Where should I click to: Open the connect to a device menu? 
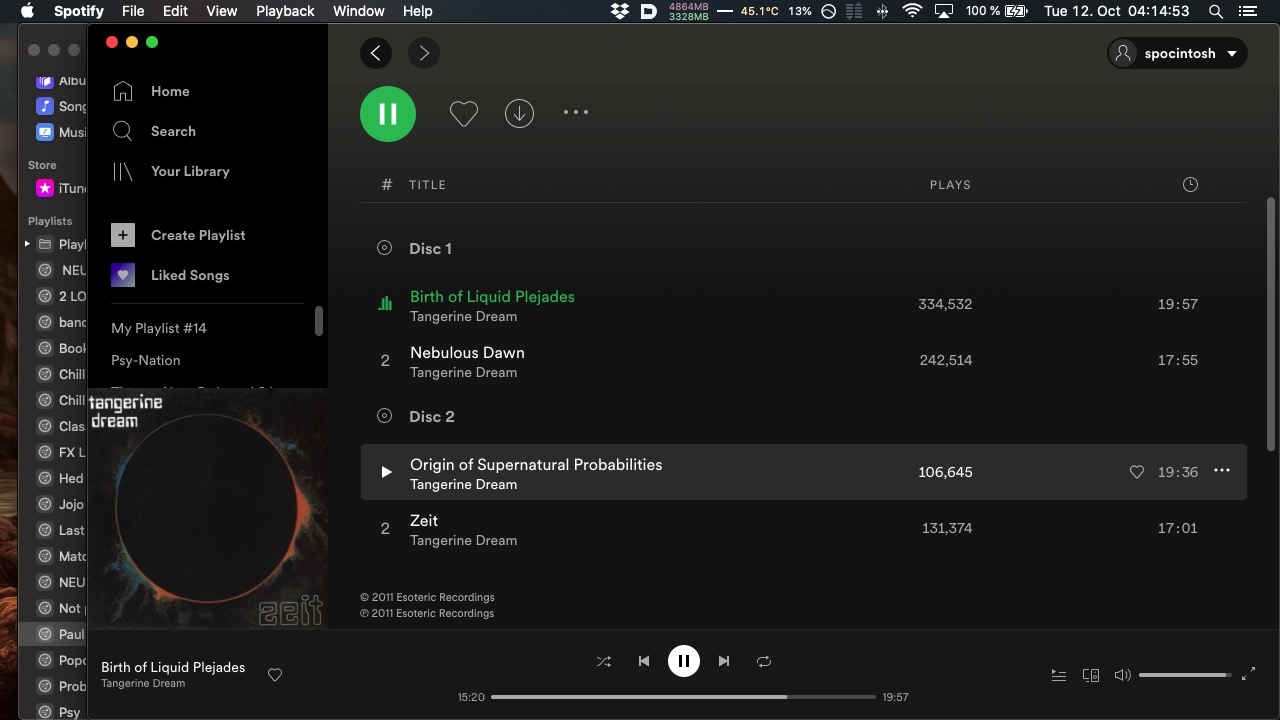pos(1091,675)
